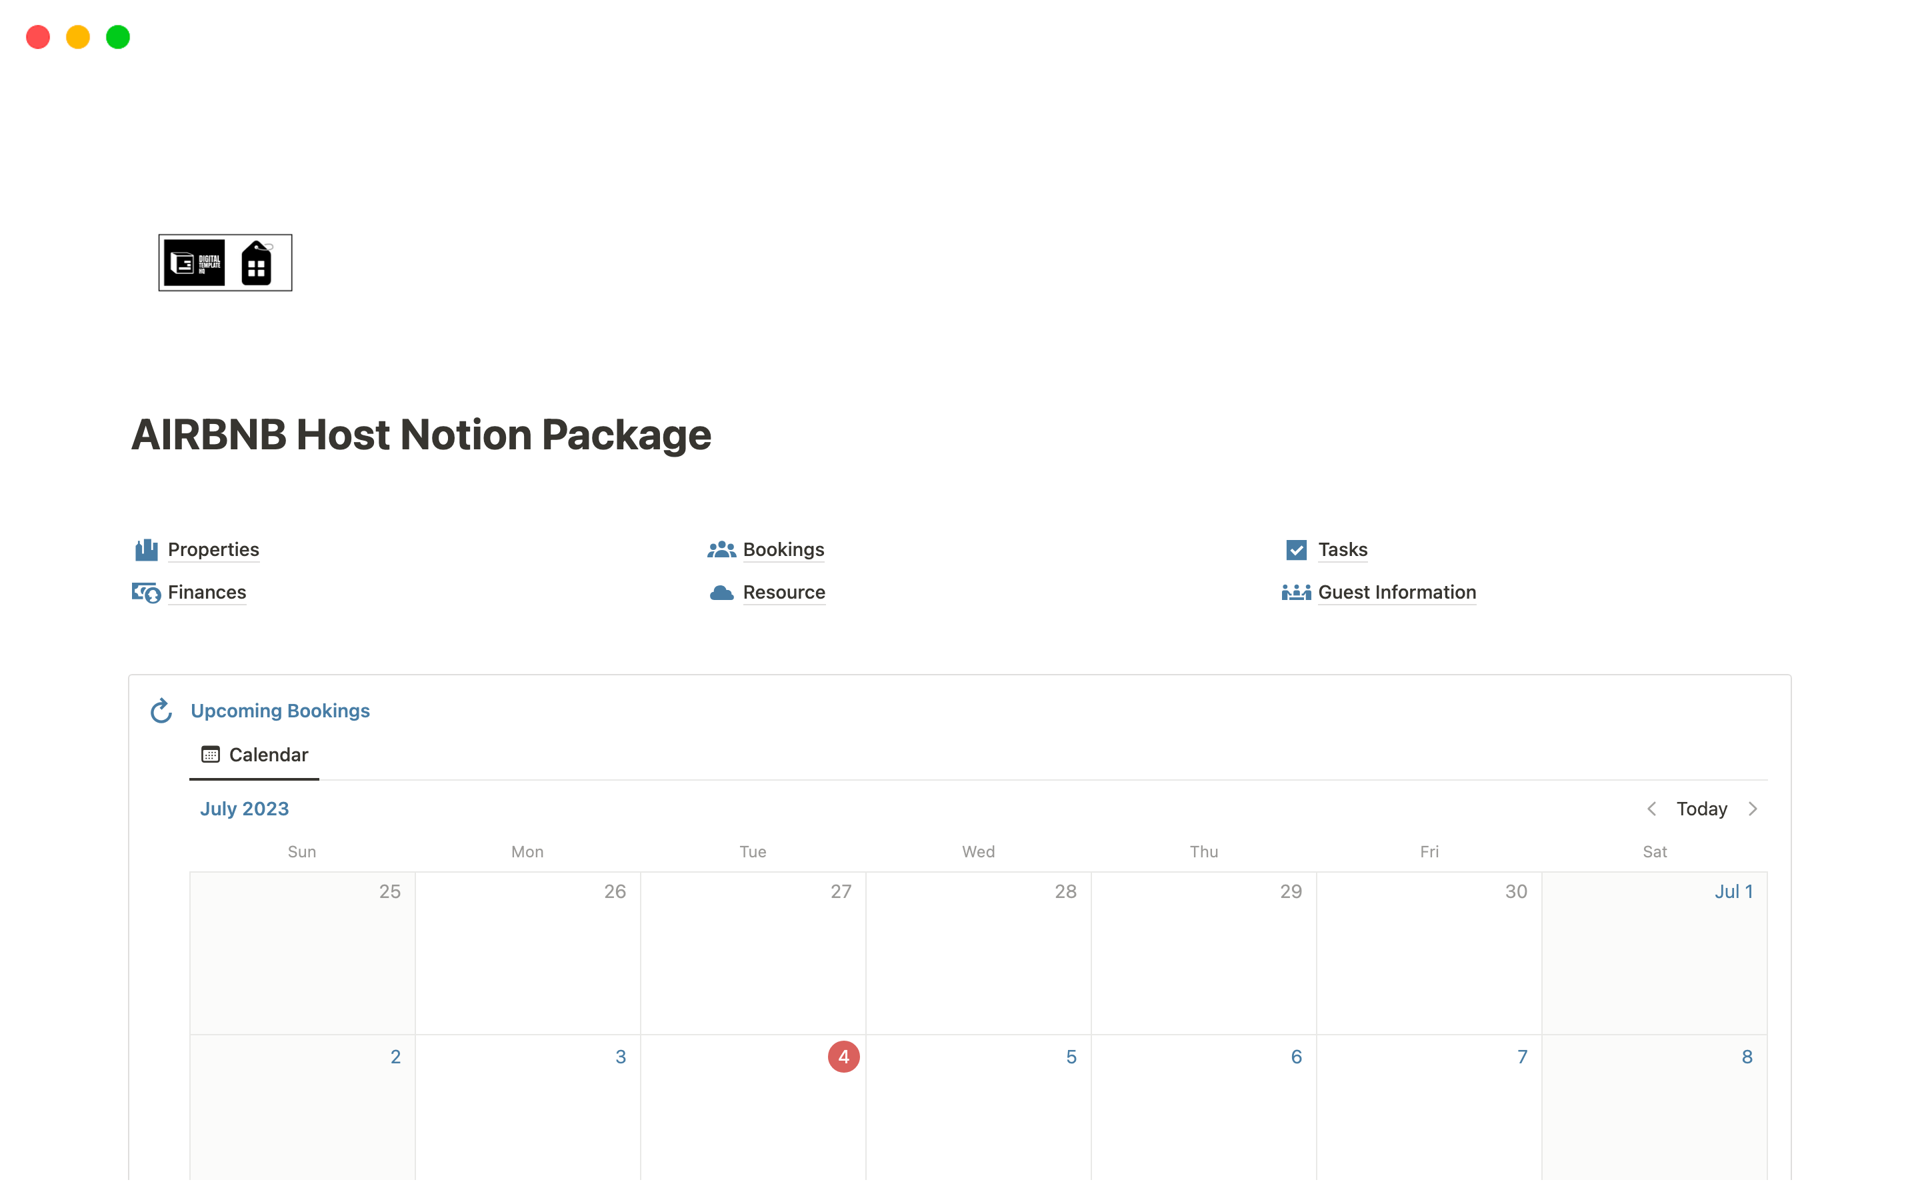Image resolution: width=1920 pixels, height=1200 pixels.
Task: Click the green maximize window button
Action: pos(118,37)
